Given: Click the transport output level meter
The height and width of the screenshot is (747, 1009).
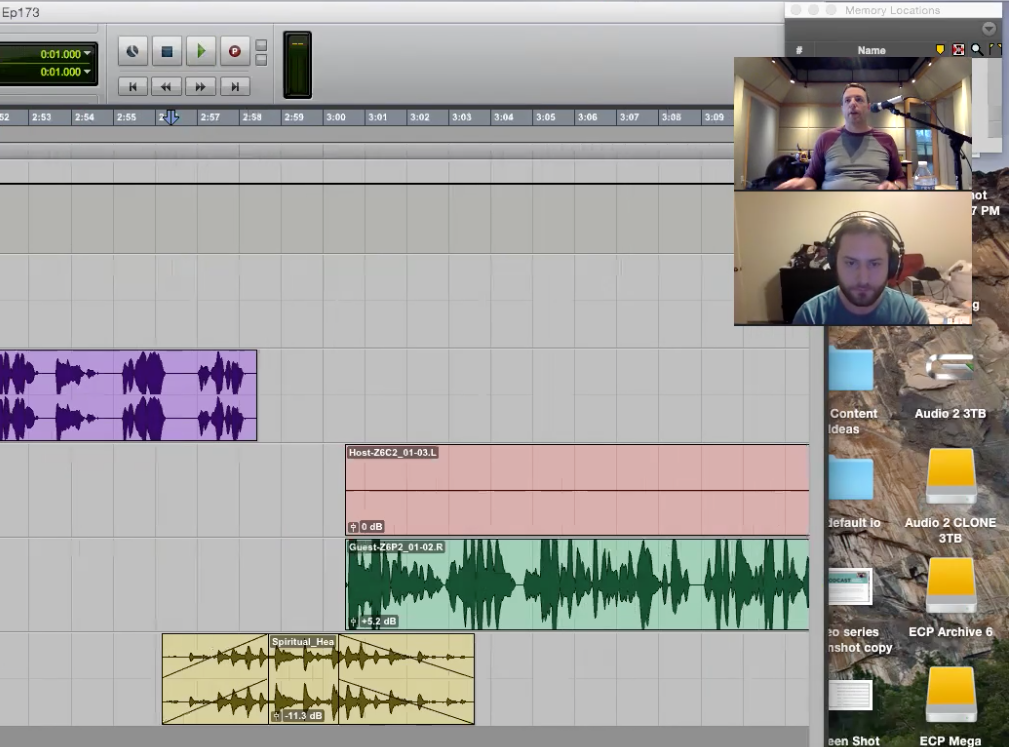Looking at the screenshot, I should pos(297,65).
